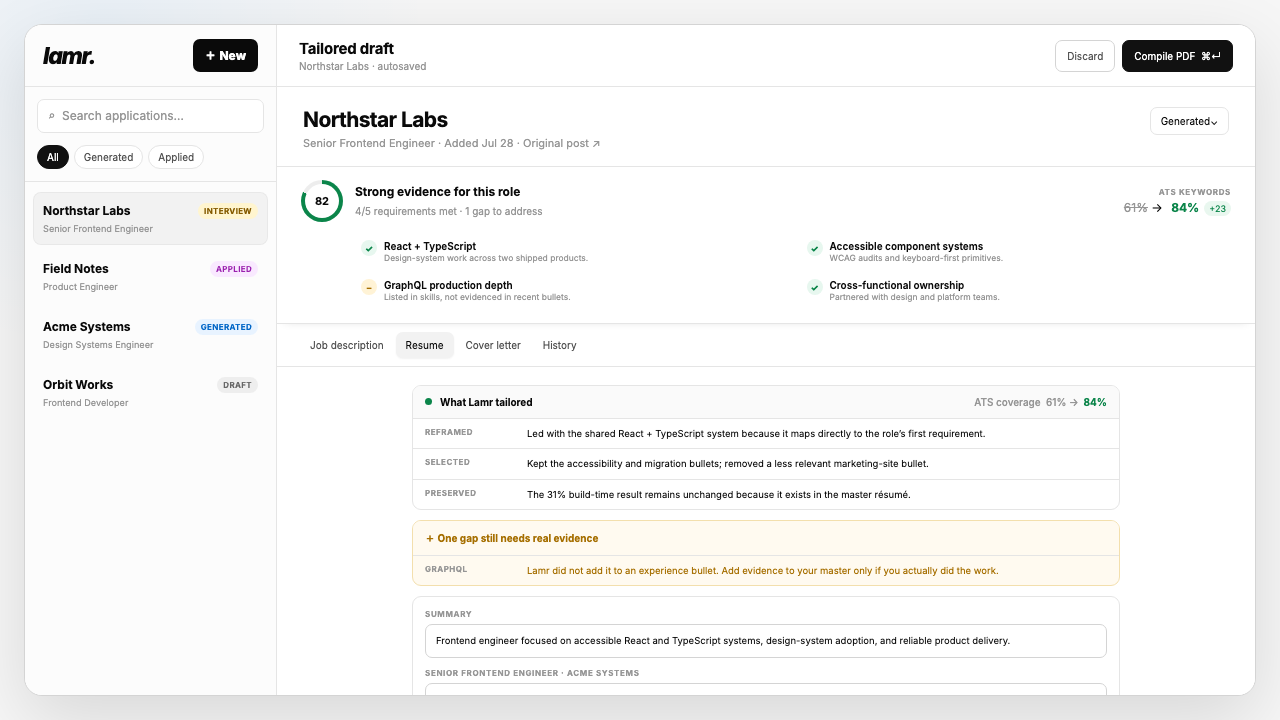Click the amber dash beside GraphQL production depth
This screenshot has width=1280, height=720.
(x=368, y=287)
